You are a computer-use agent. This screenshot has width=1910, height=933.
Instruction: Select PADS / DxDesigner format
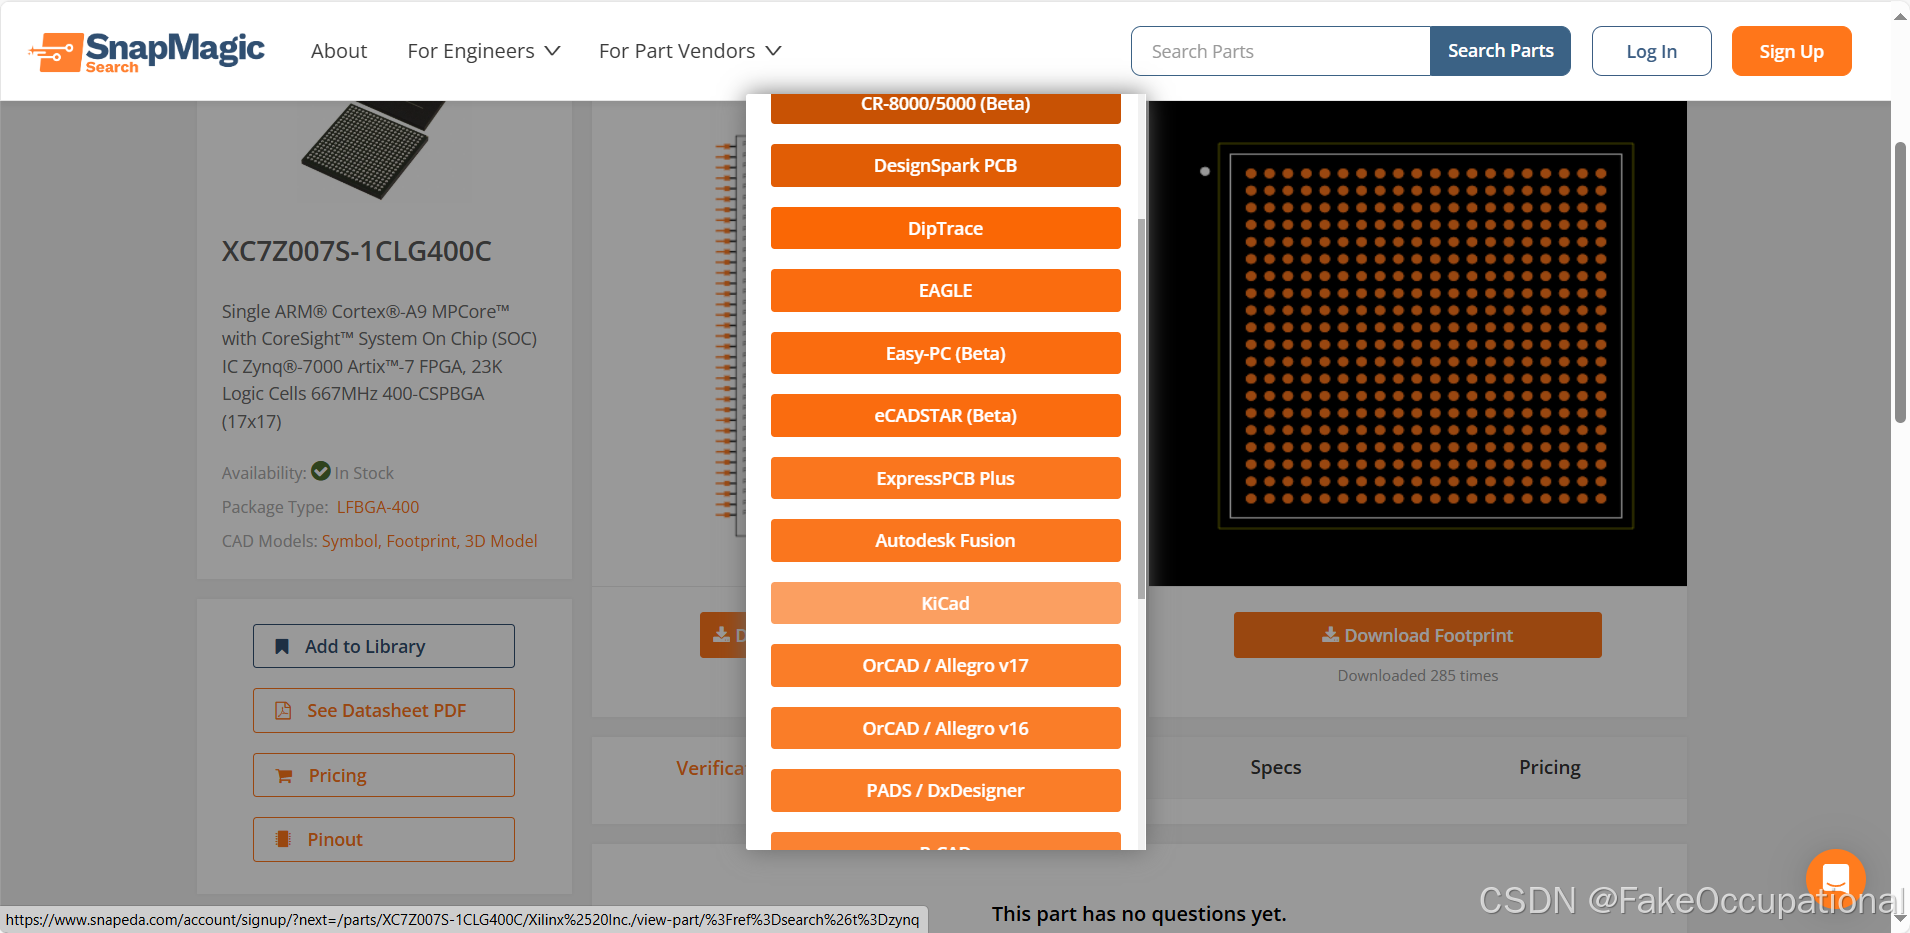point(946,791)
